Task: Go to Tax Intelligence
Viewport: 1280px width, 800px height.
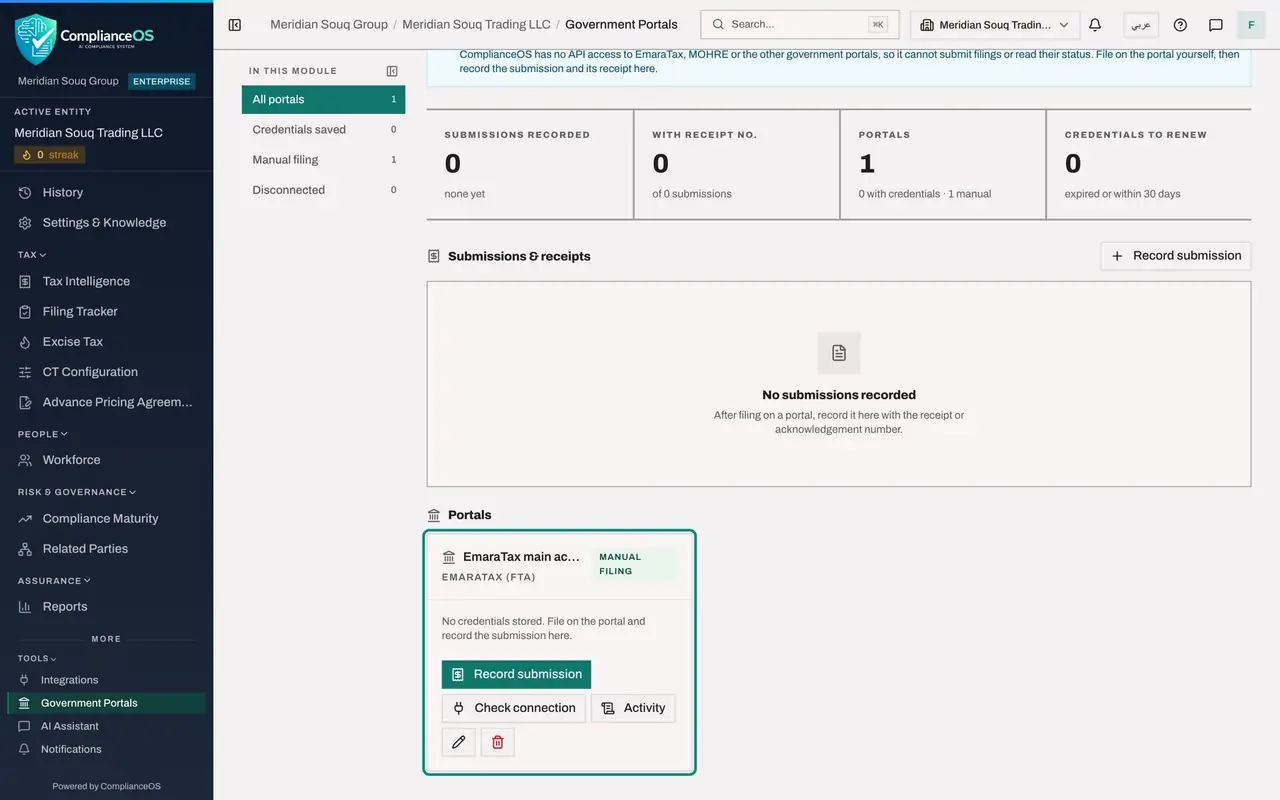Action: (x=106, y=281)
